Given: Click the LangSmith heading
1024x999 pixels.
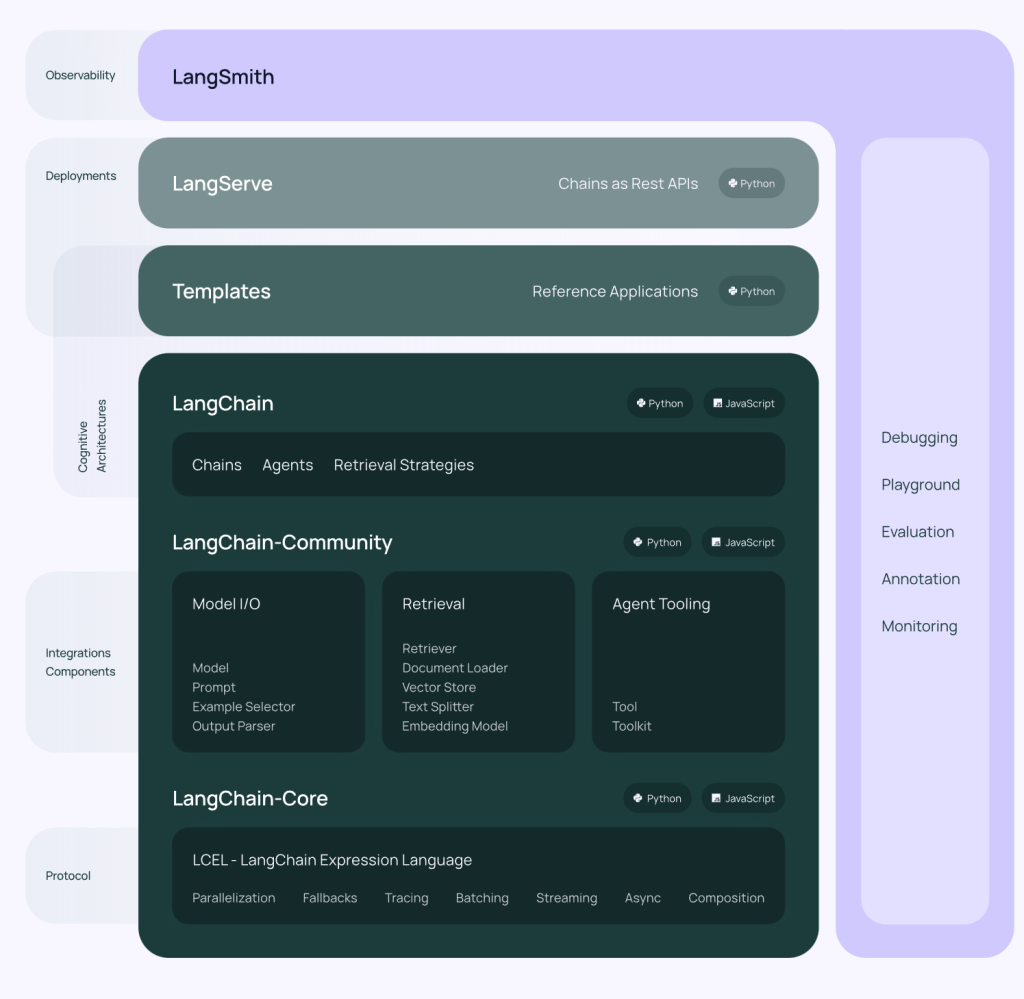Looking at the screenshot, I should pyautogui.click(x=223, y=77).
